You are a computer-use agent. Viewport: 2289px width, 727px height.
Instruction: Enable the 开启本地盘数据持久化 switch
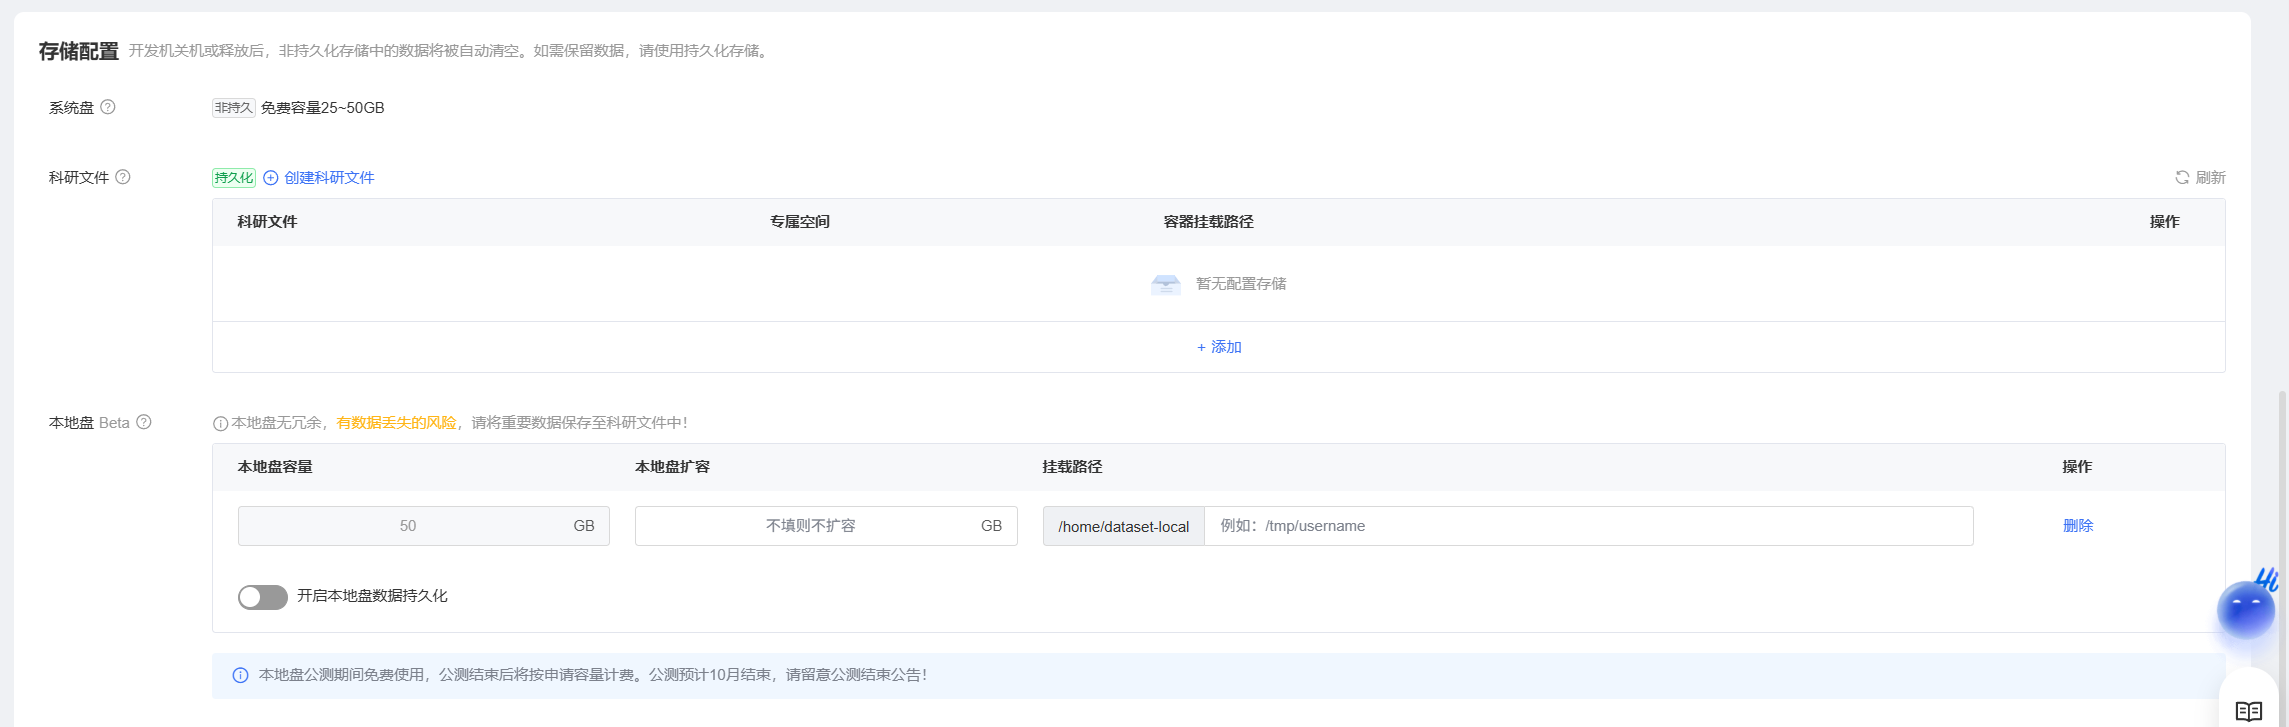(263, 597)
